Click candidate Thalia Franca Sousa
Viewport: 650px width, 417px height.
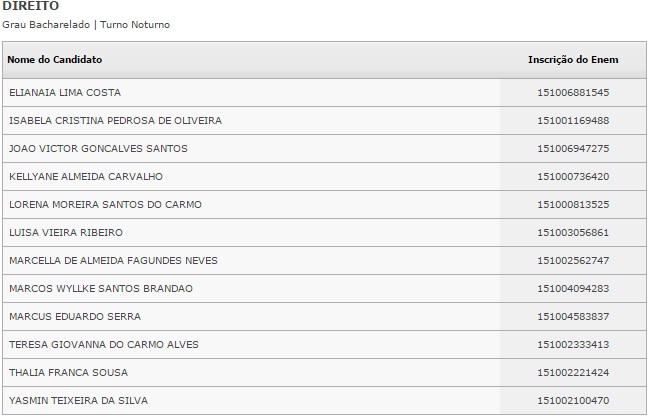click(70, 373)
